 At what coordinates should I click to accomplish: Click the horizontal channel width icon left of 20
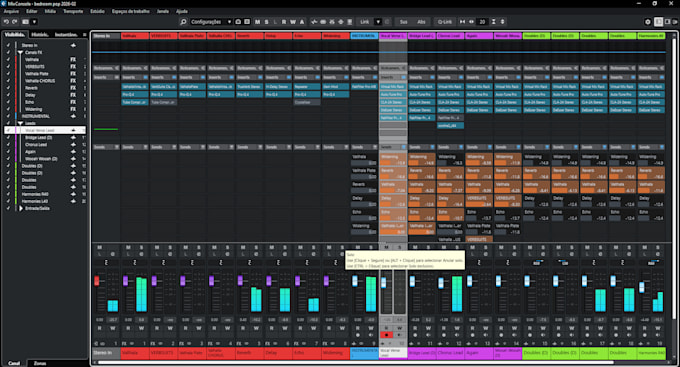(471, 22)
